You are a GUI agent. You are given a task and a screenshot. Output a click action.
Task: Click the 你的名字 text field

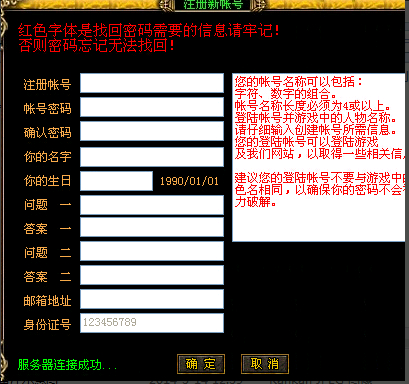point(152,157)
